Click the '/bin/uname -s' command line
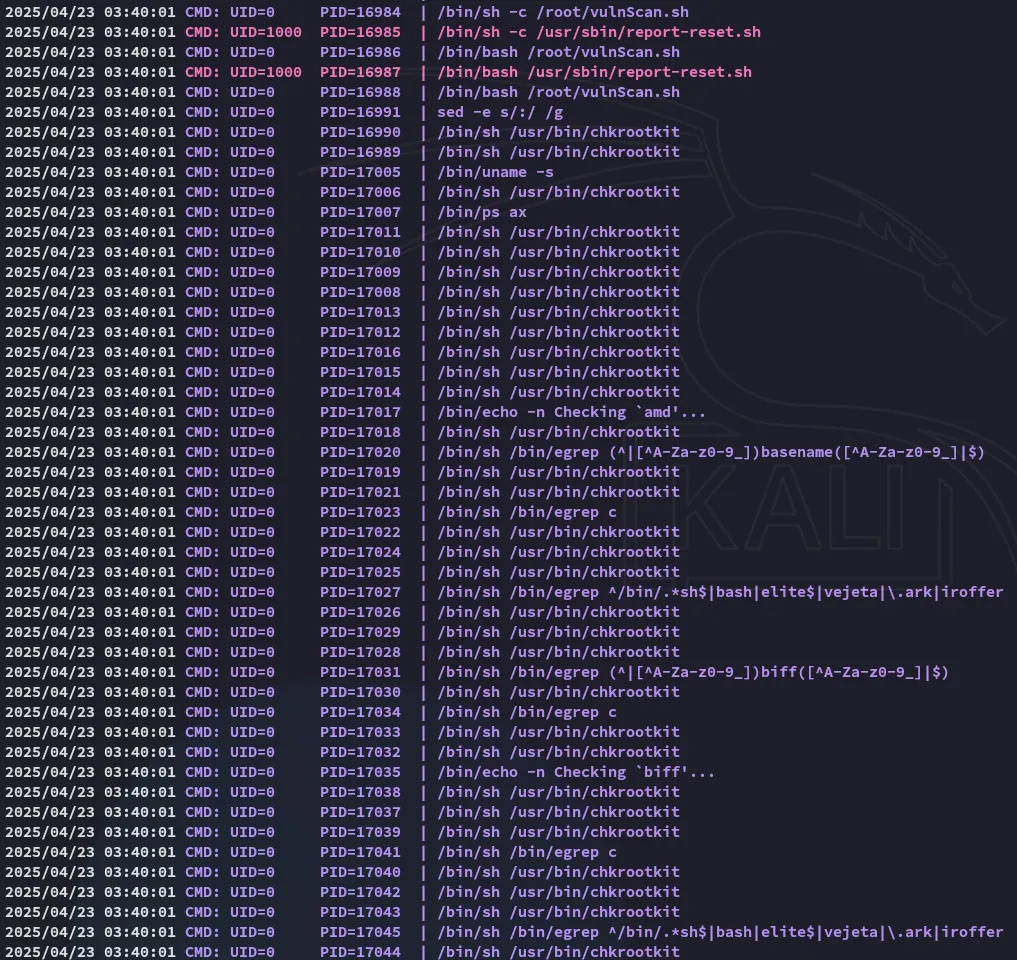This screenshot has height=960, width=1017. pyautogui.click(x=495, y=172)
